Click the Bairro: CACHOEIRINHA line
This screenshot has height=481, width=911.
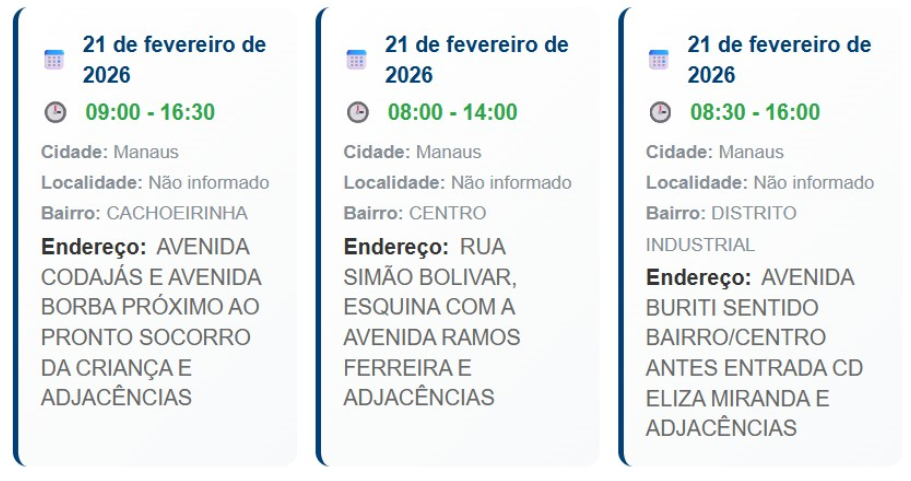144,213
